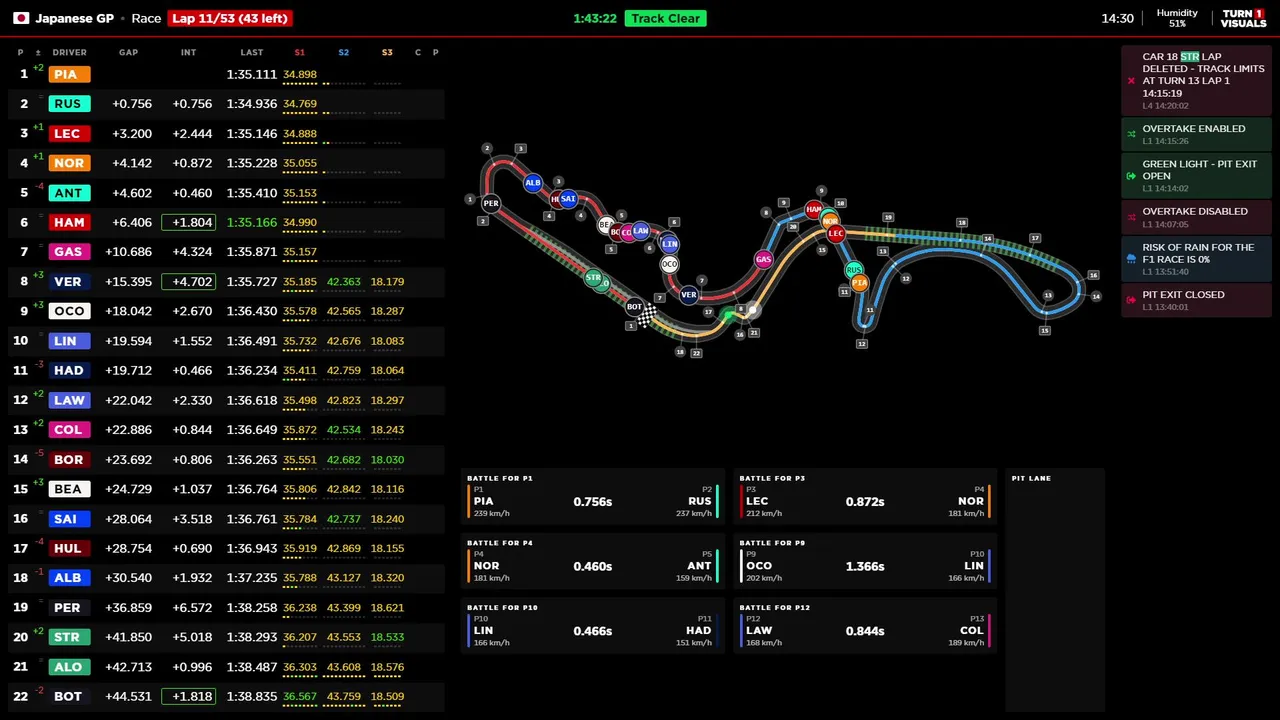Click the chequered flag on the track map
Image resolution: width=1280 pixels, height=720 pixels.
tap(648, 316)
